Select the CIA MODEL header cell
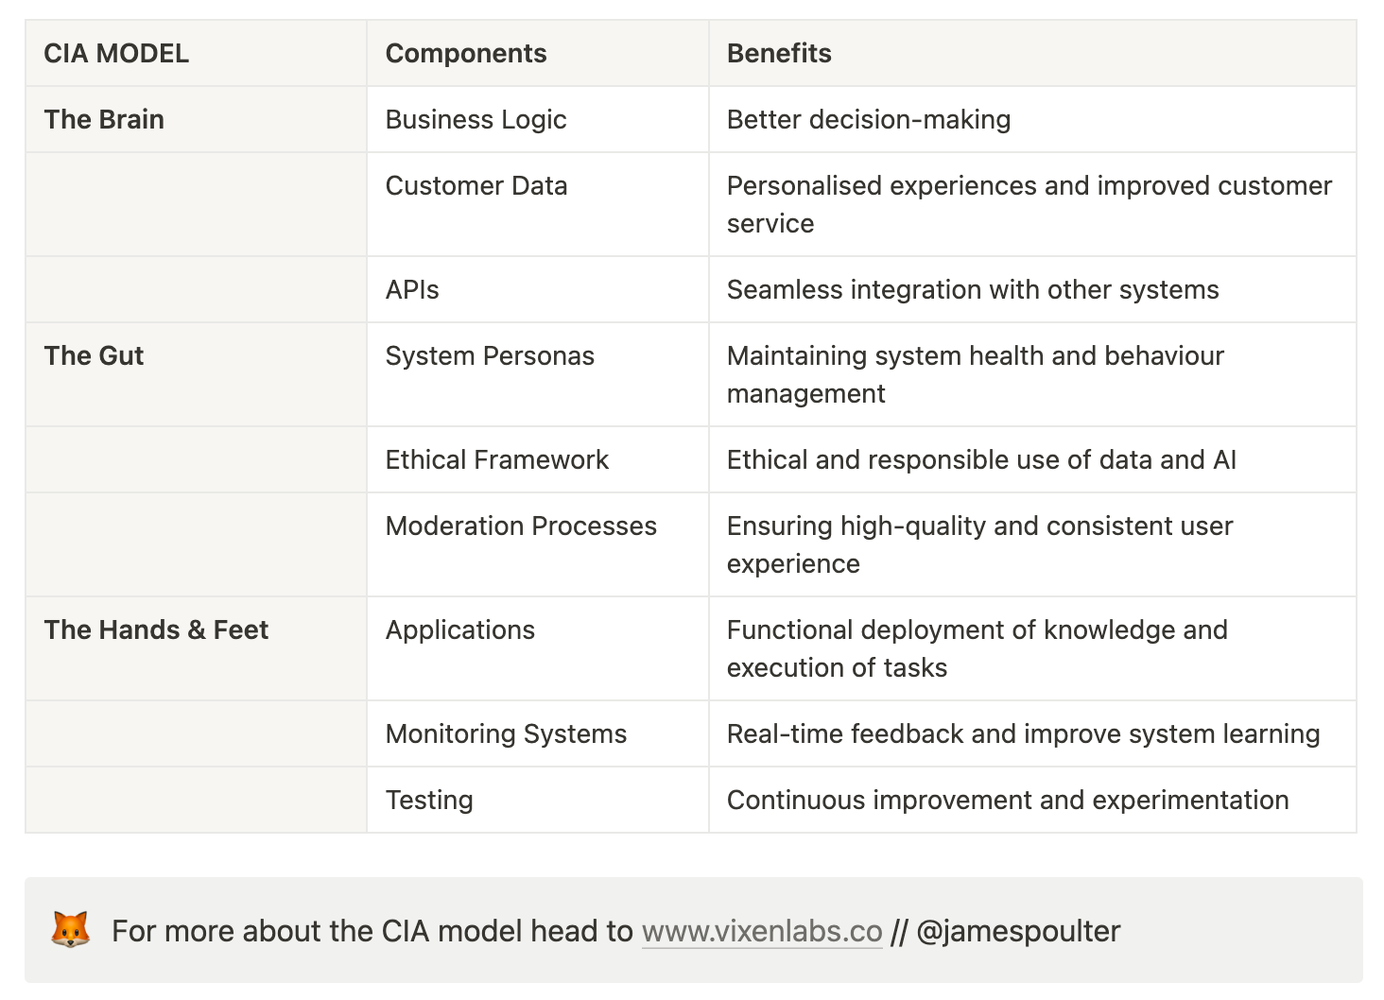 coord(196,53)
